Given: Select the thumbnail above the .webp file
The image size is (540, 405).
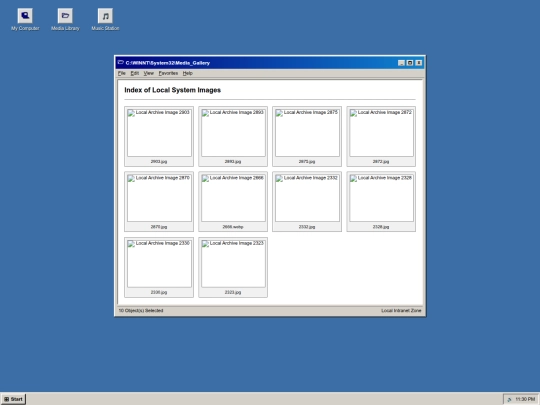Looking at the screenshot, I should tap(233, 198).
